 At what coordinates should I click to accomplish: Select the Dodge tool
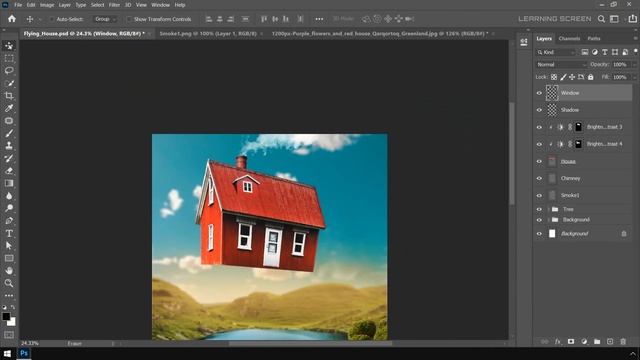[9, 208]
